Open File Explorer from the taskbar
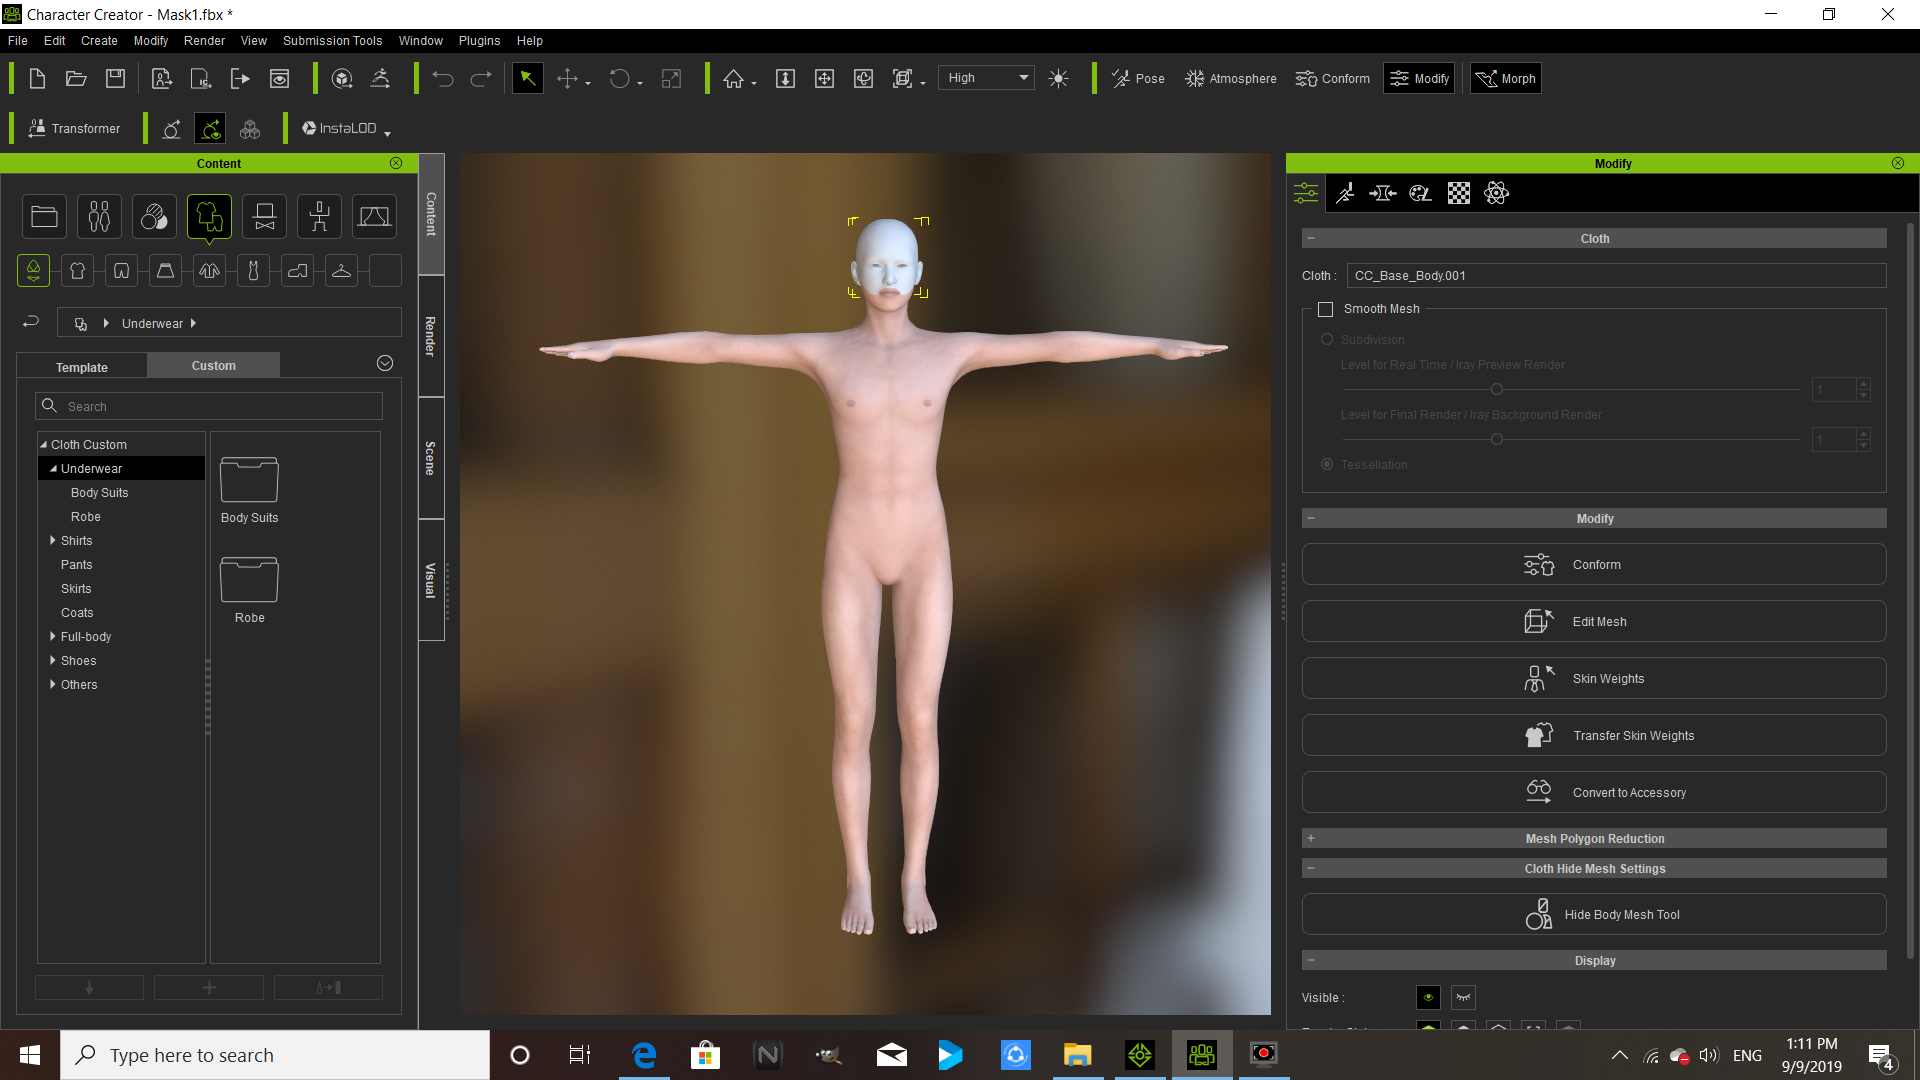Screen dimensions: 1920x1080 point(1077,1055)
